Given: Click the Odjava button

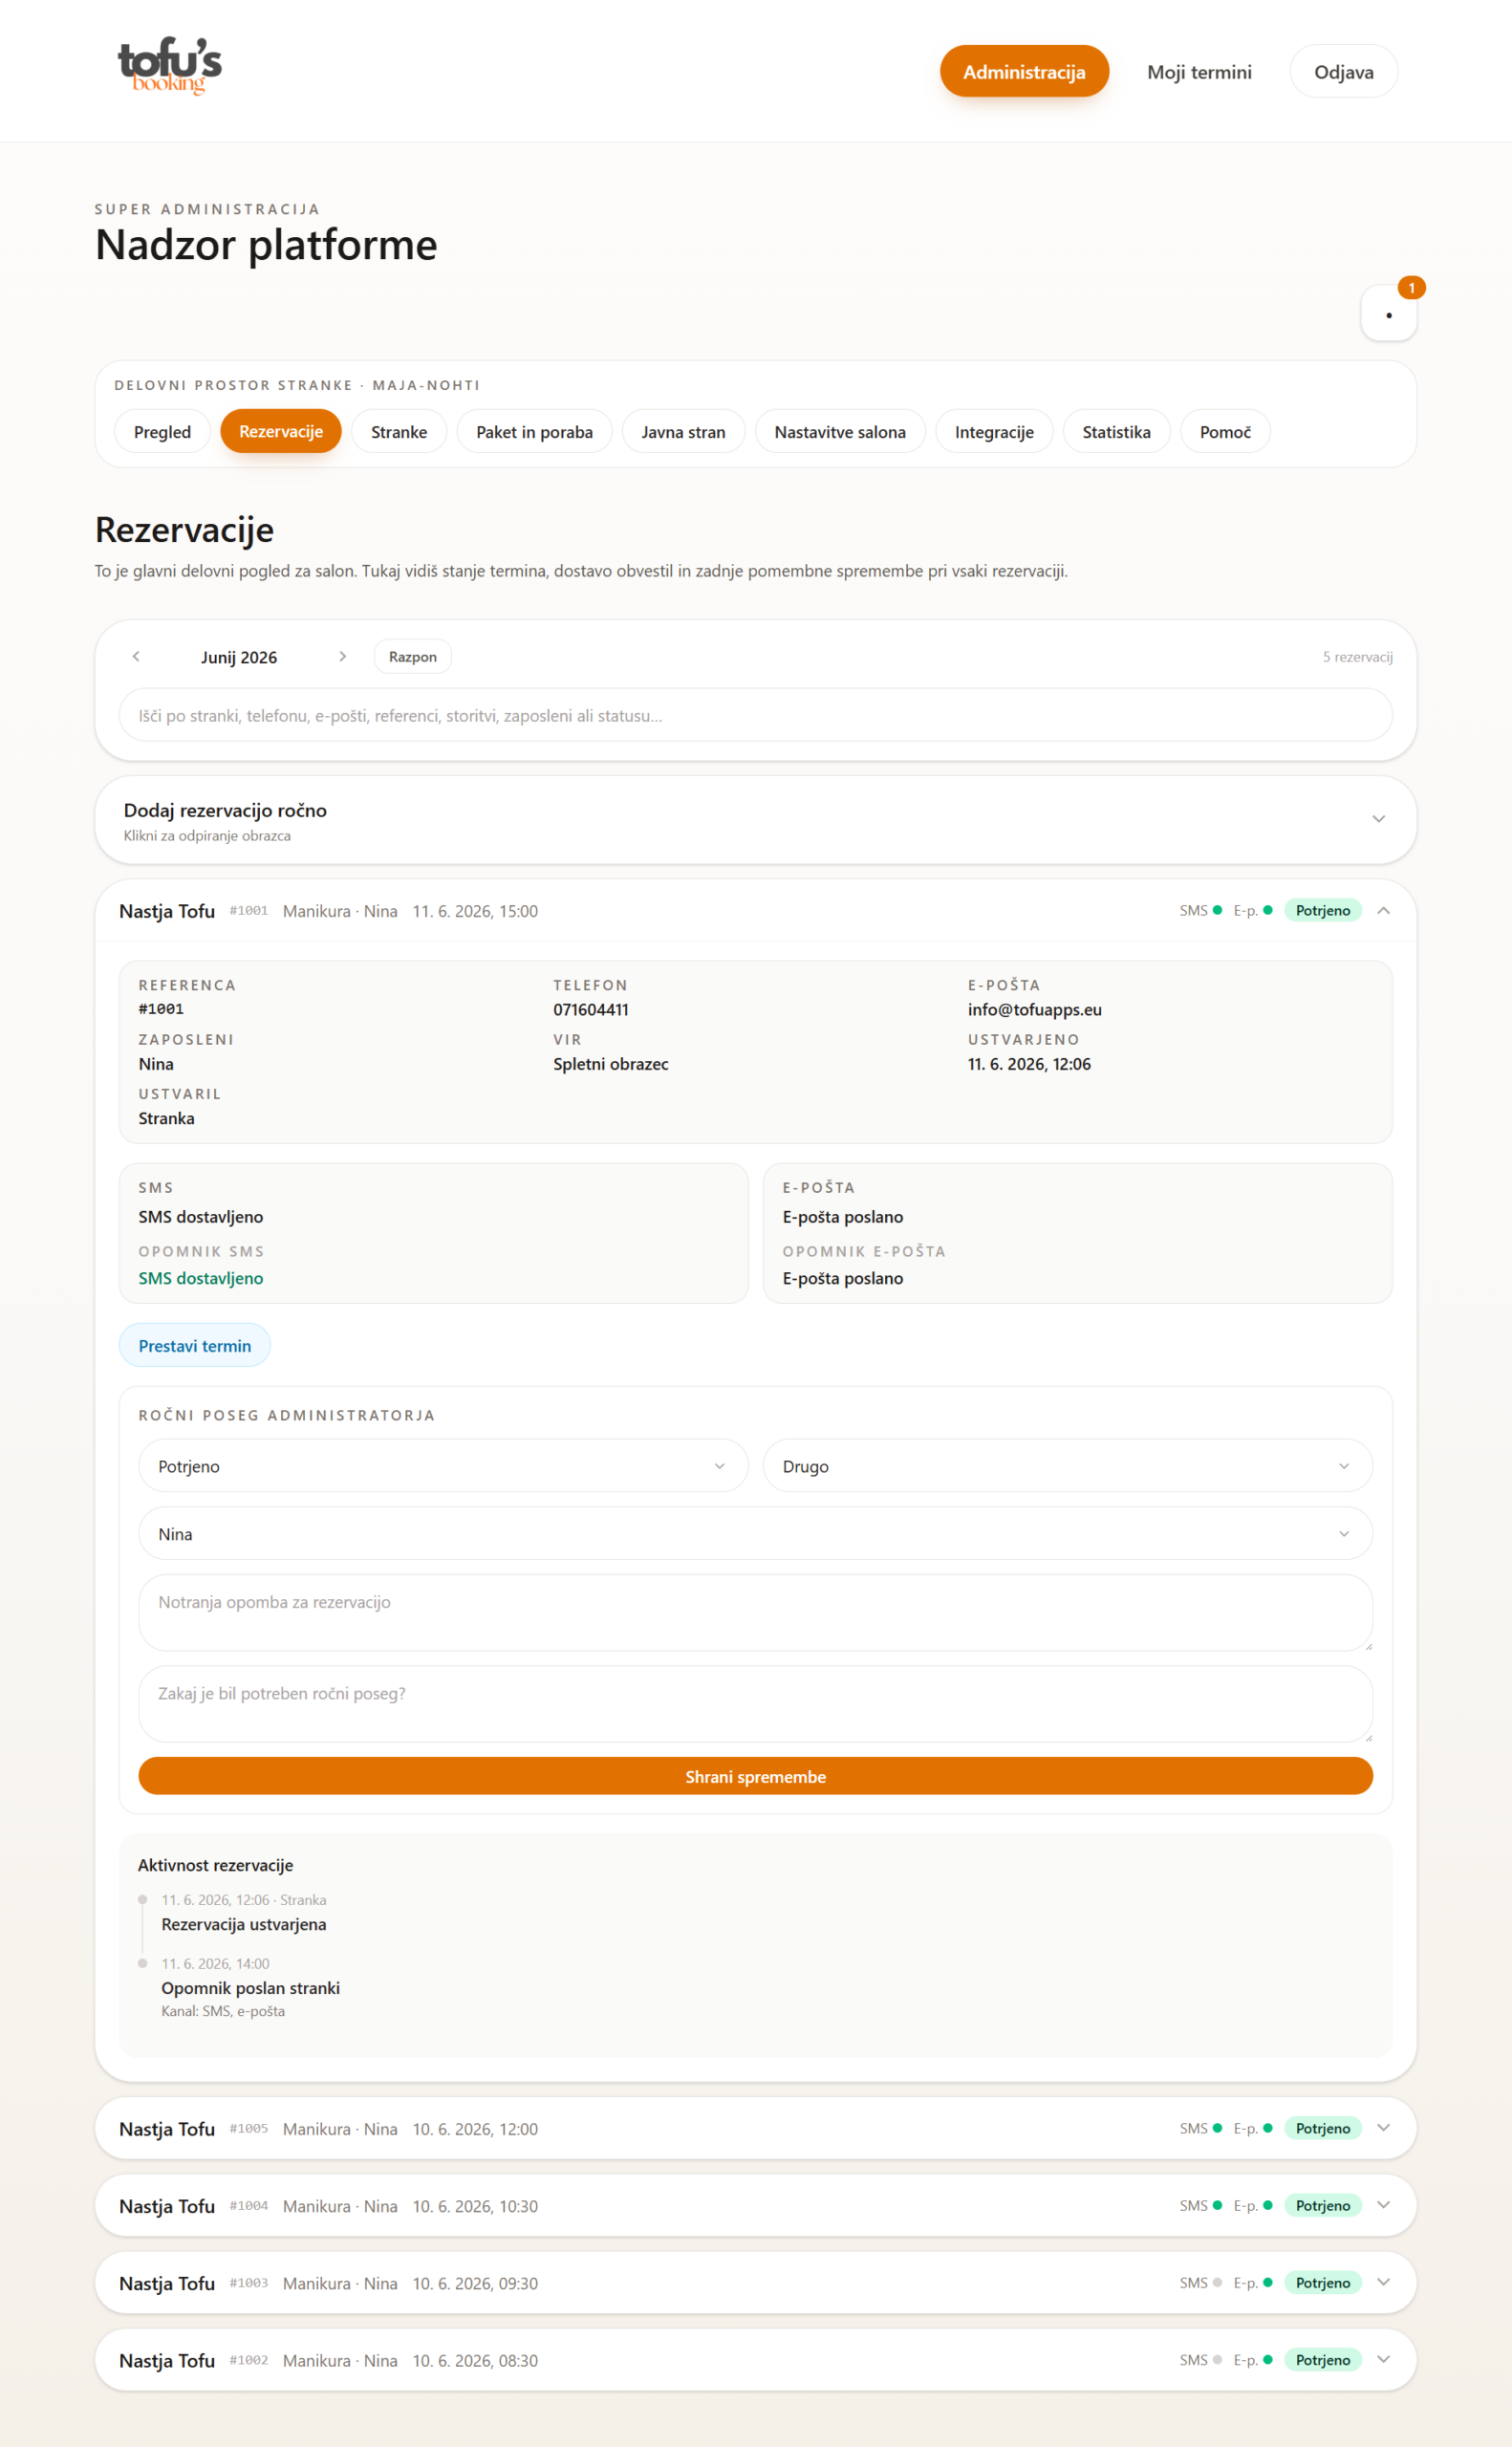Looking at the screenshot, I should point(1343,71).
